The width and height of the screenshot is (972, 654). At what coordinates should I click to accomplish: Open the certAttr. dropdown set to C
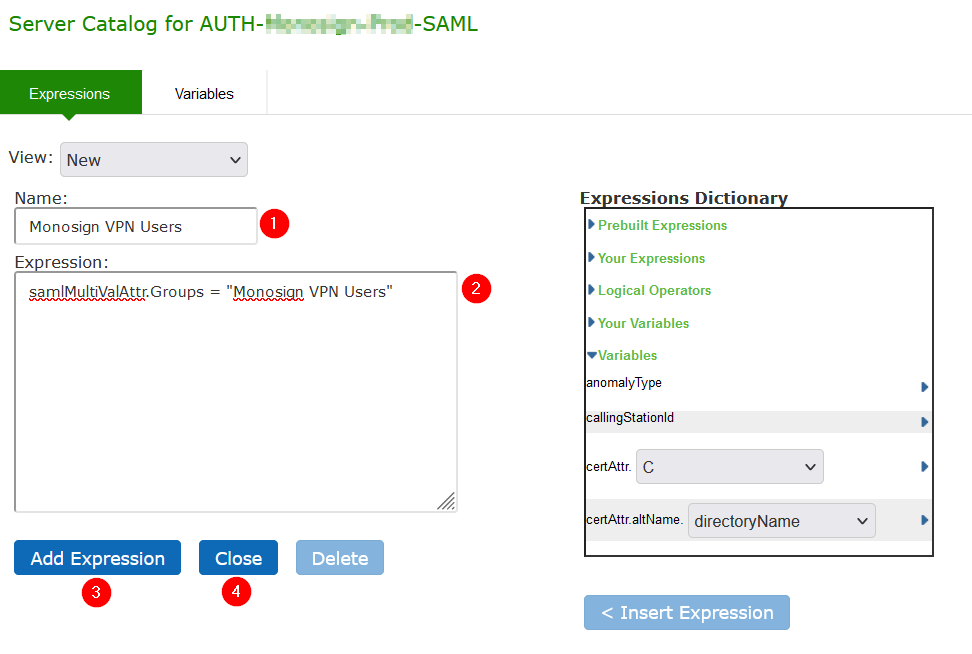(x=729, y=467)
